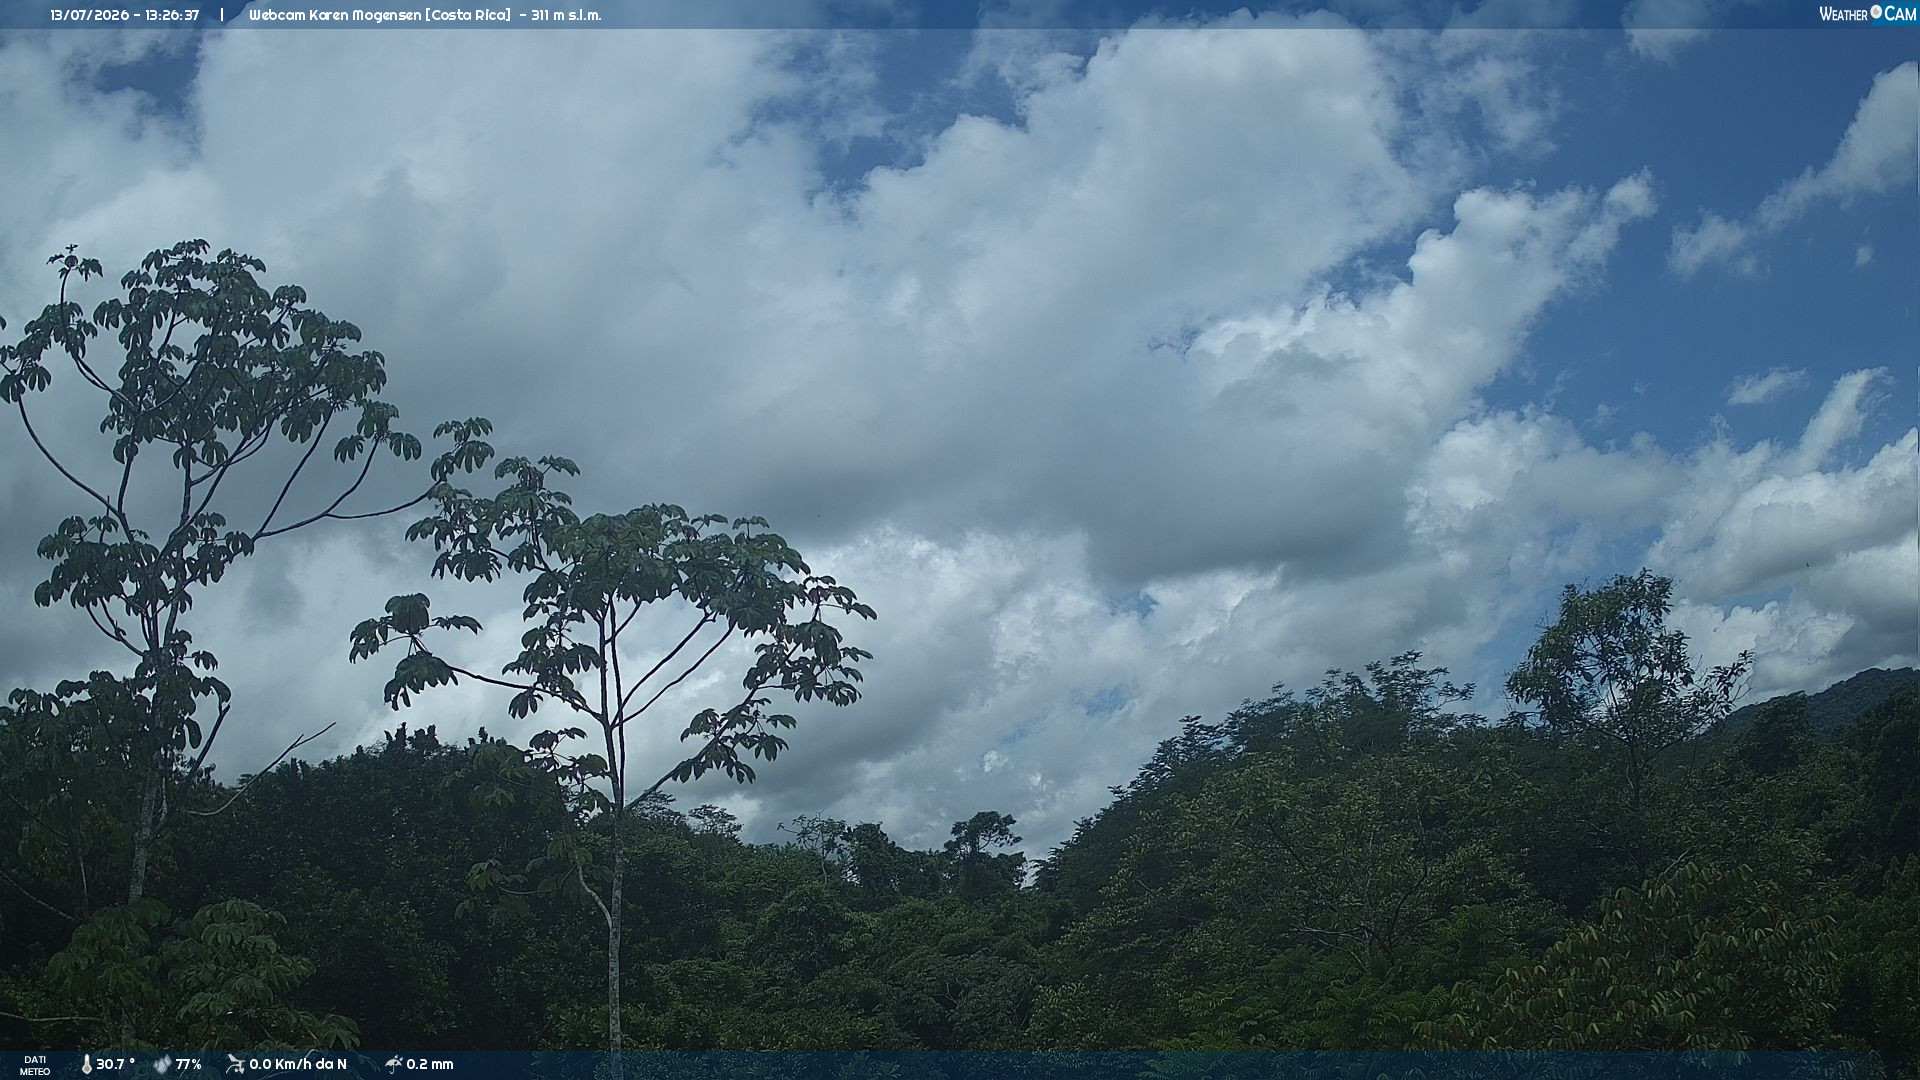Click the 0.0 Km/h da N wind reading
1920x1080 pixels.
pyautogui.click(x=298, y=1065)
